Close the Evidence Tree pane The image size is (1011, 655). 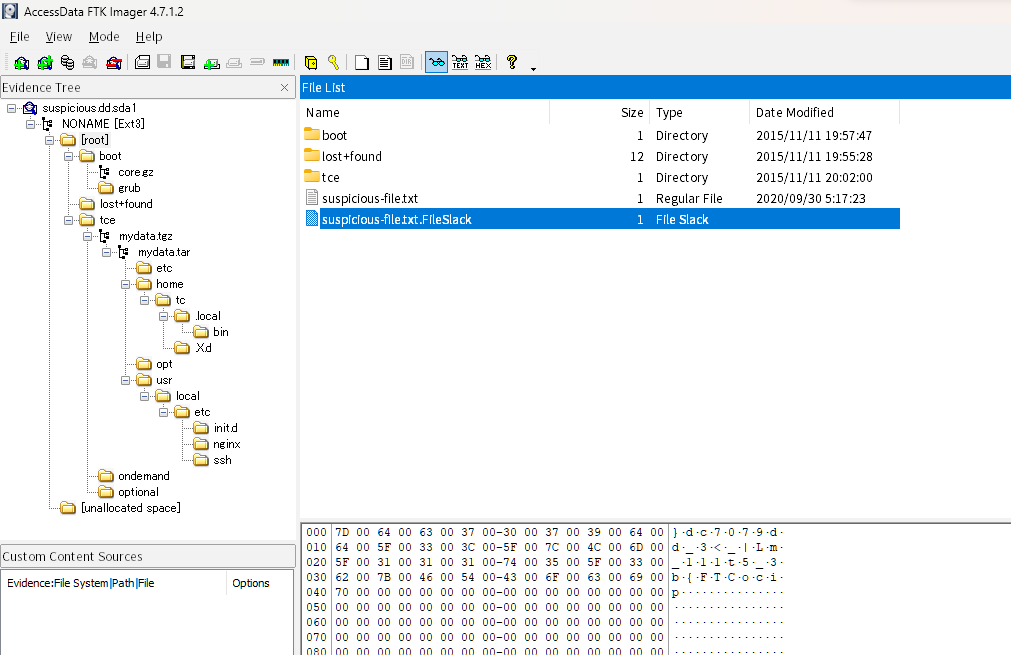284,88
